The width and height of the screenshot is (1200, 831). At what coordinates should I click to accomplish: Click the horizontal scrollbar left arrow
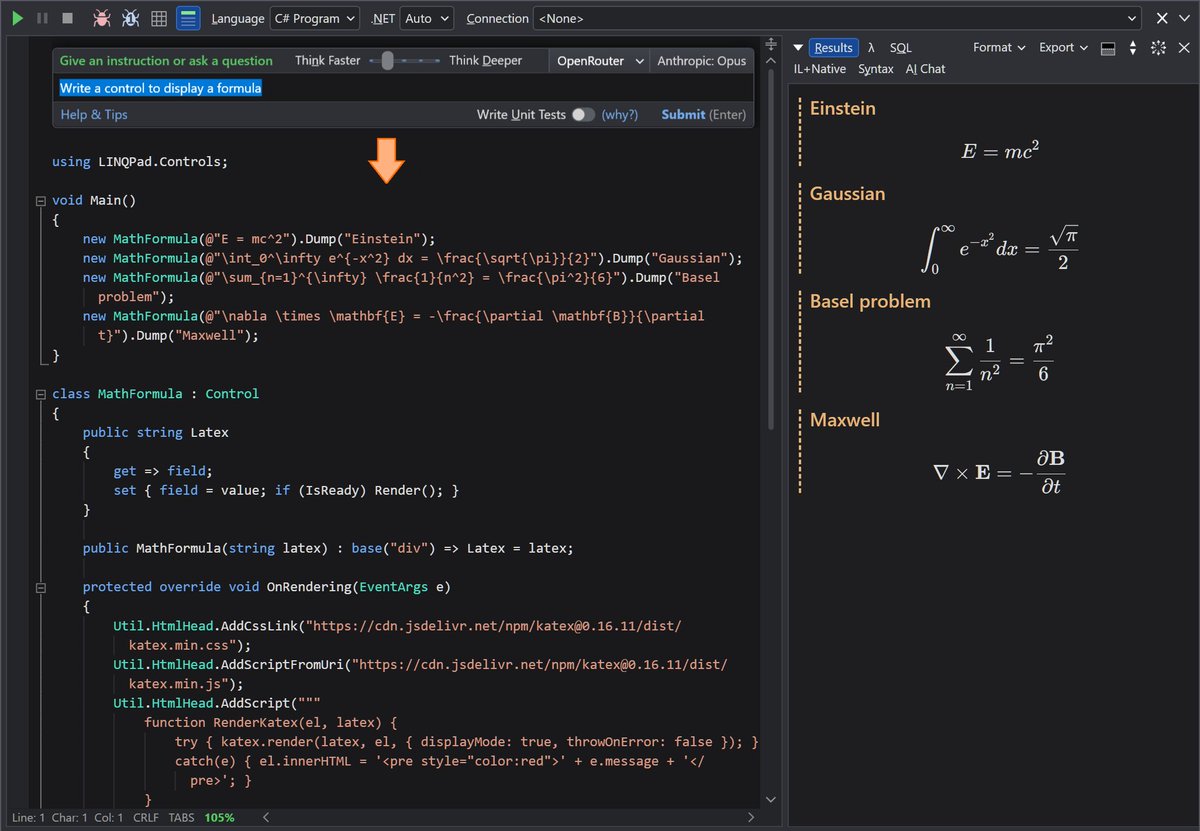(x=268, y=817)
